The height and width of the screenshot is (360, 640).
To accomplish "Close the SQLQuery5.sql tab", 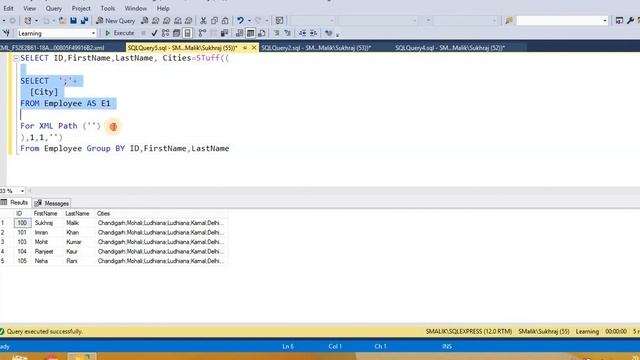I will [x=254, y=48].
